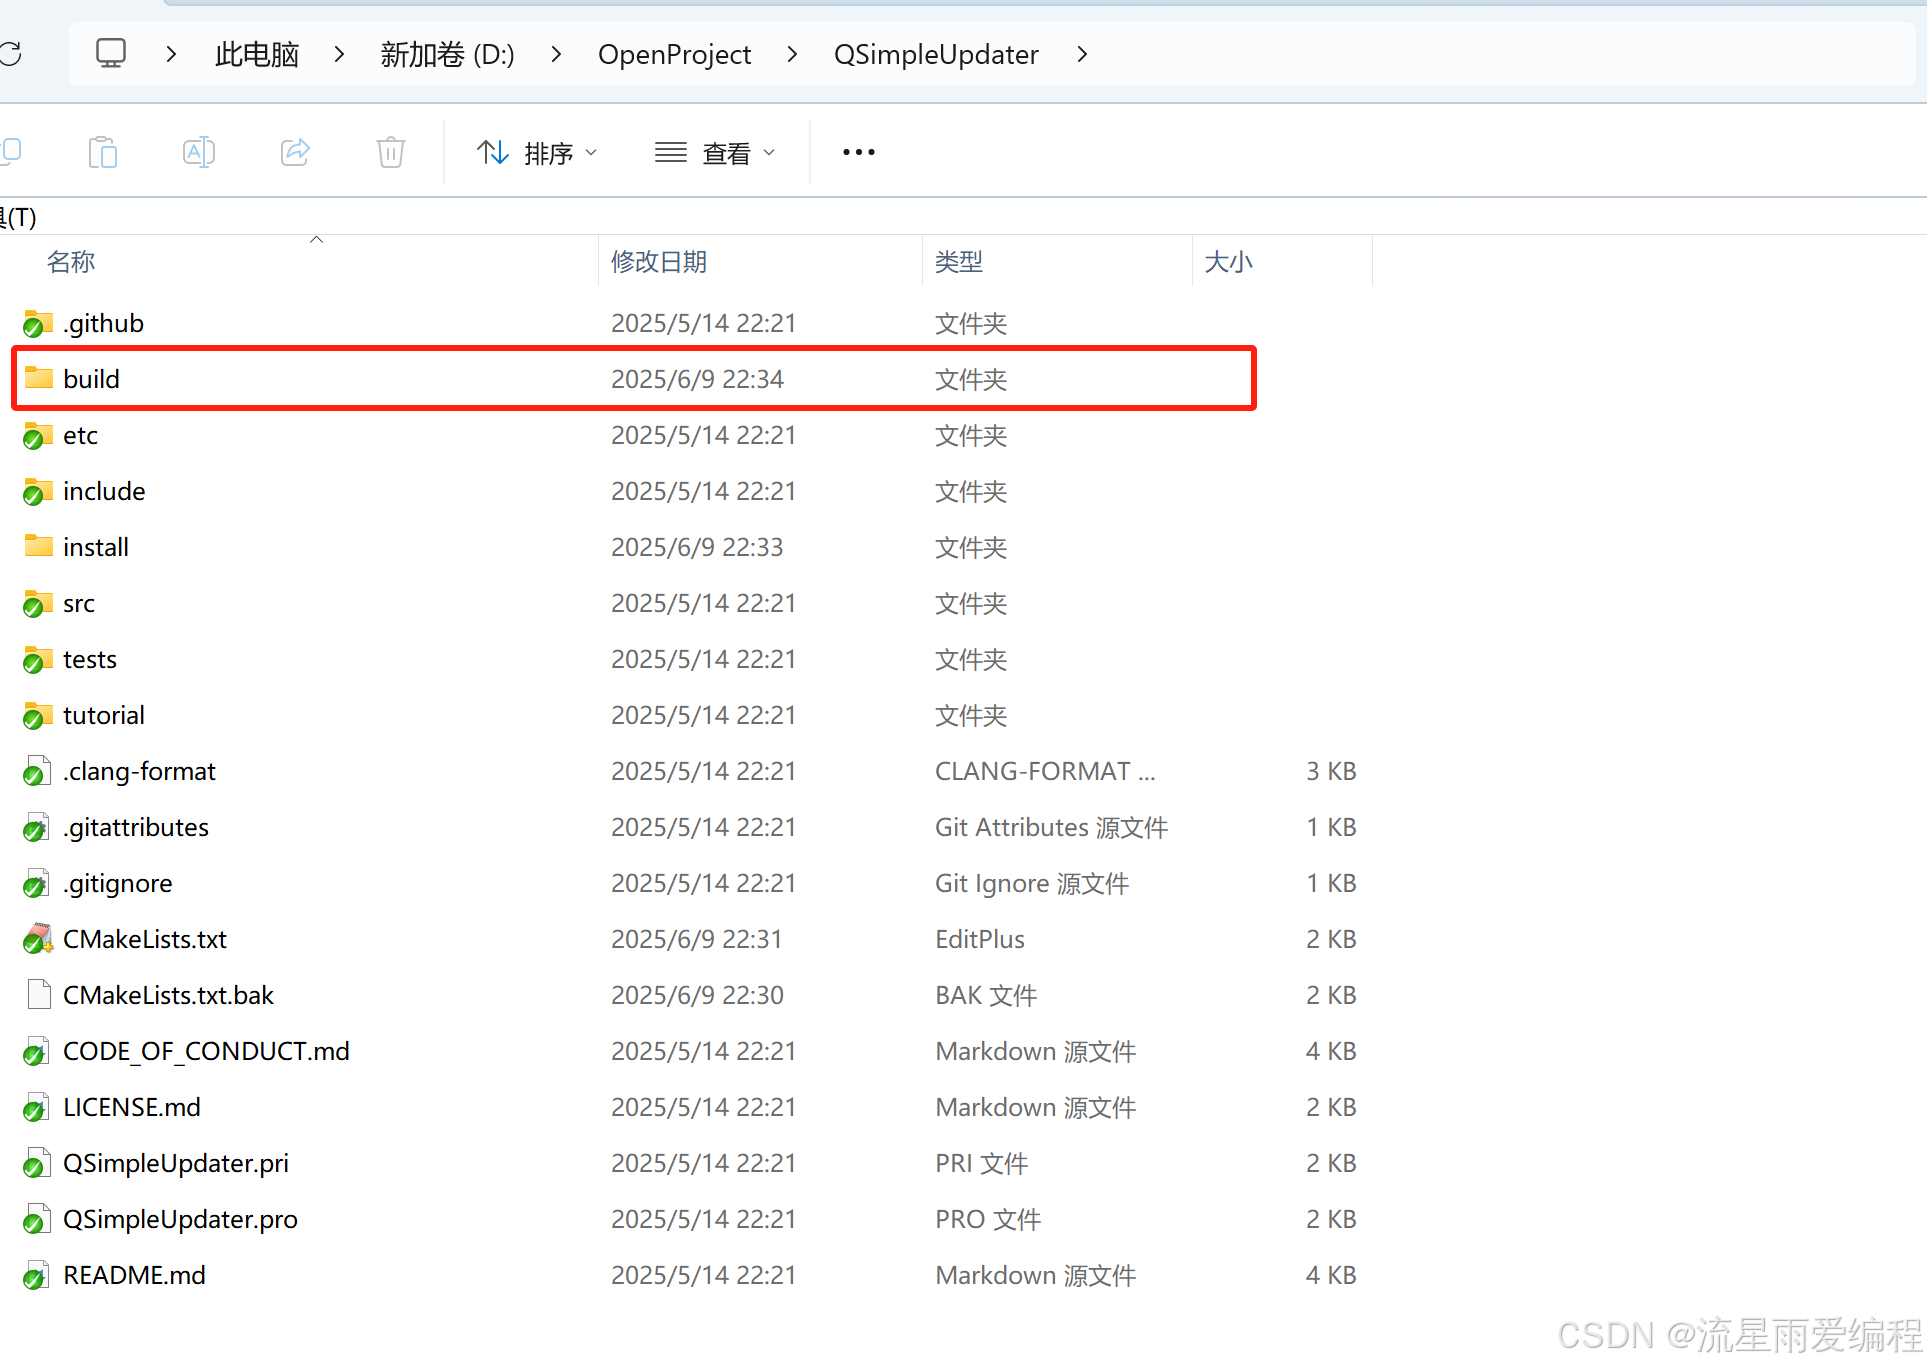Select the QSimpleUpdater.pro file
The height and width of the screenshot is (1367, 1927).
tap(180, 1219)
